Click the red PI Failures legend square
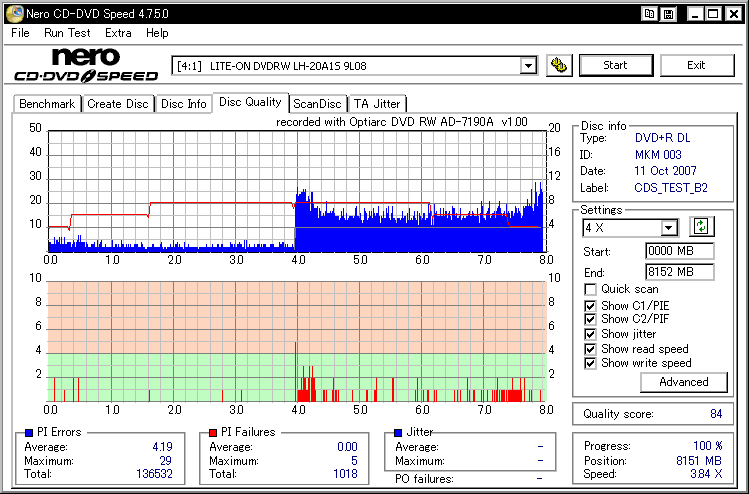Image resolution: width=749 pixels, height=494 pixels. coord(213,433)
